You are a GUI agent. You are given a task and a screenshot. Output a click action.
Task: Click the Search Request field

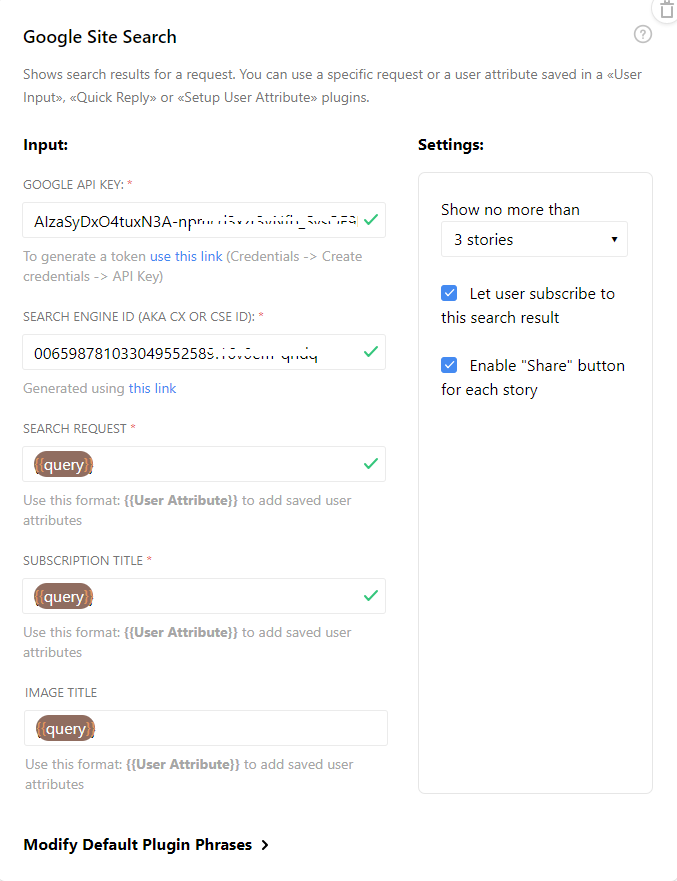tap(204, 464)
